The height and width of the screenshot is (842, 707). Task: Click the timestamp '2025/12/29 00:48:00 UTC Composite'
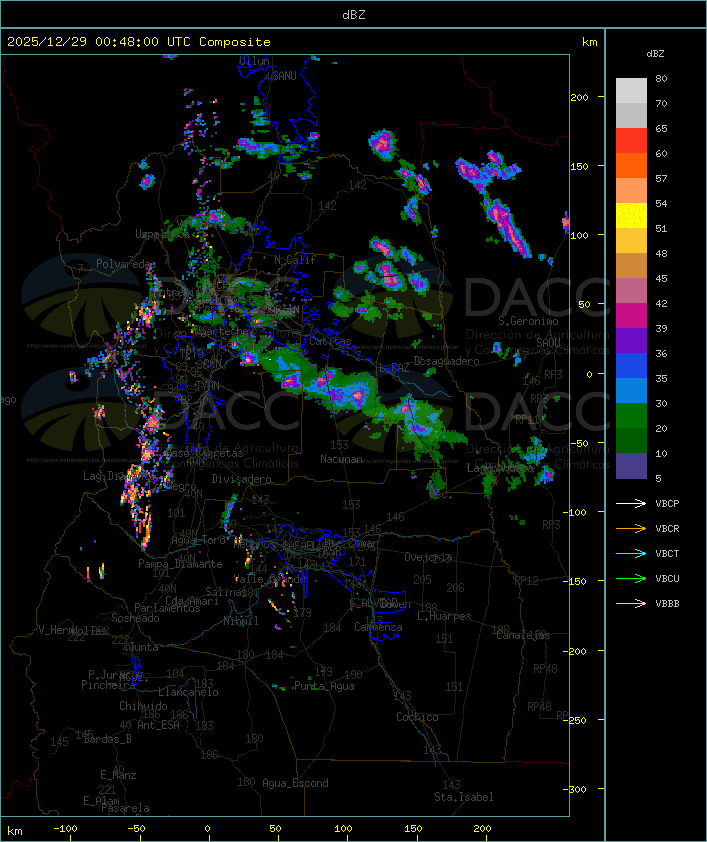(x=139, y=42)
